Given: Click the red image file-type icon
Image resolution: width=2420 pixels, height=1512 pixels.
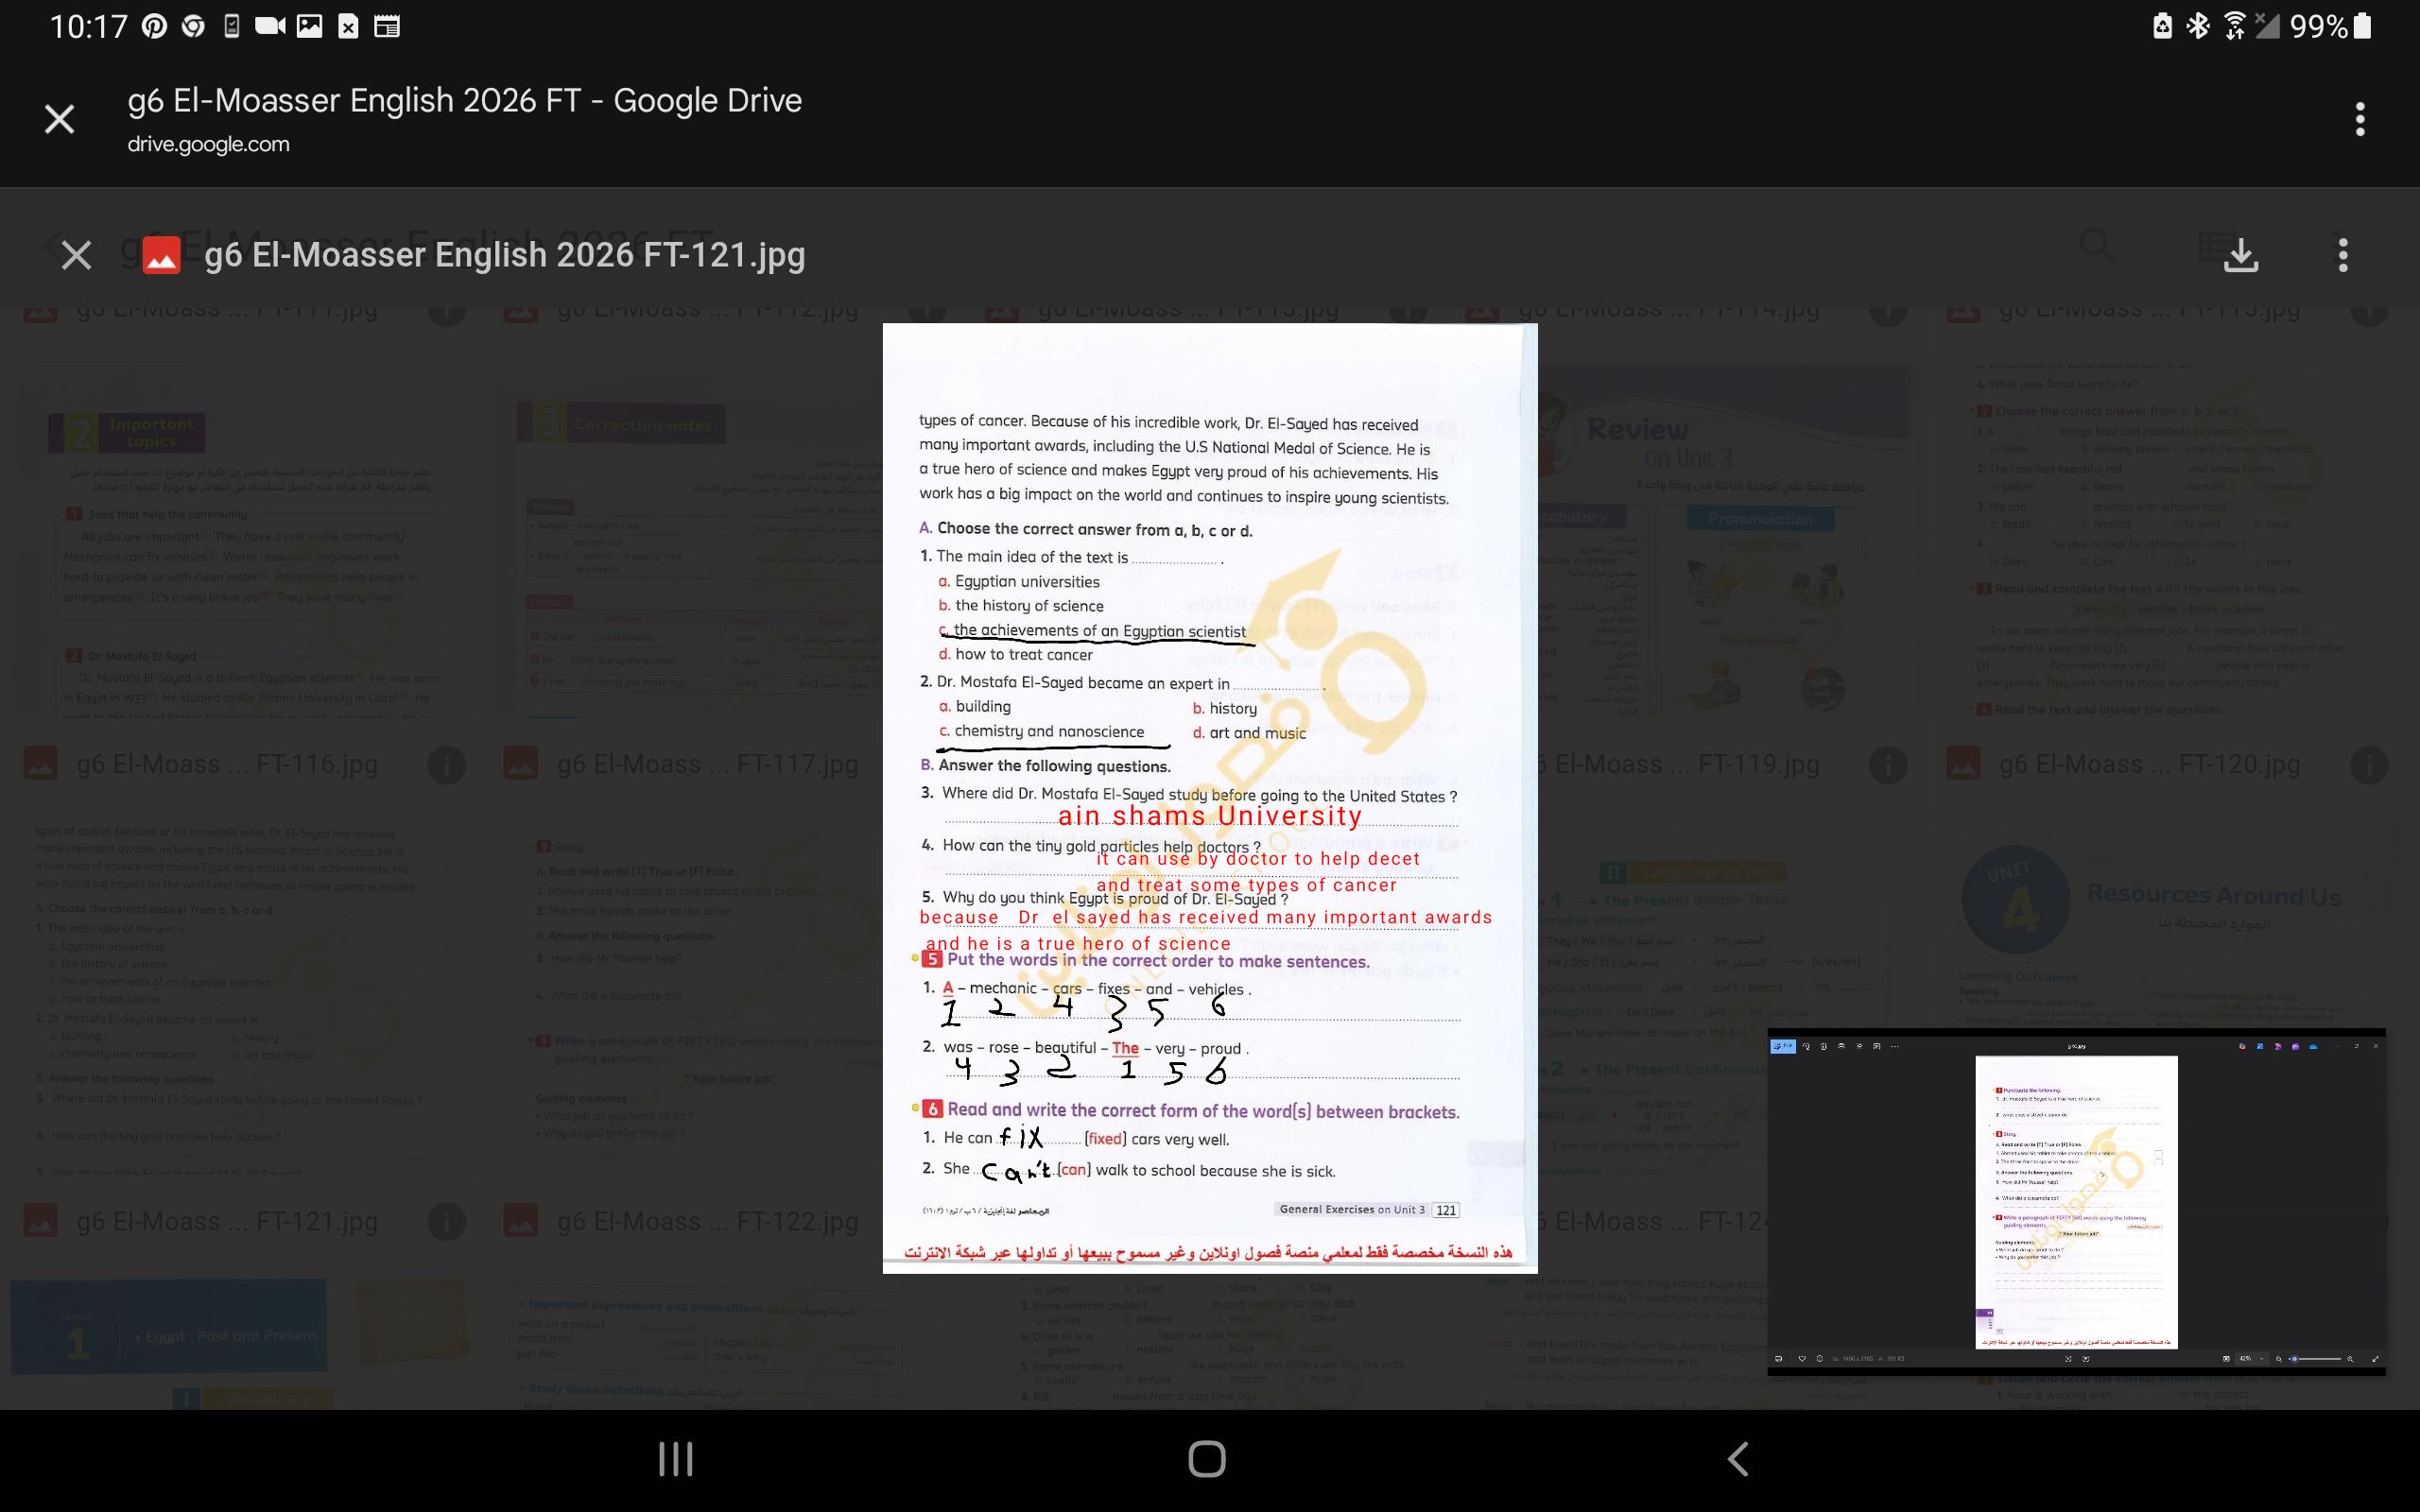Looking at the screenshot, I should 161,255.
